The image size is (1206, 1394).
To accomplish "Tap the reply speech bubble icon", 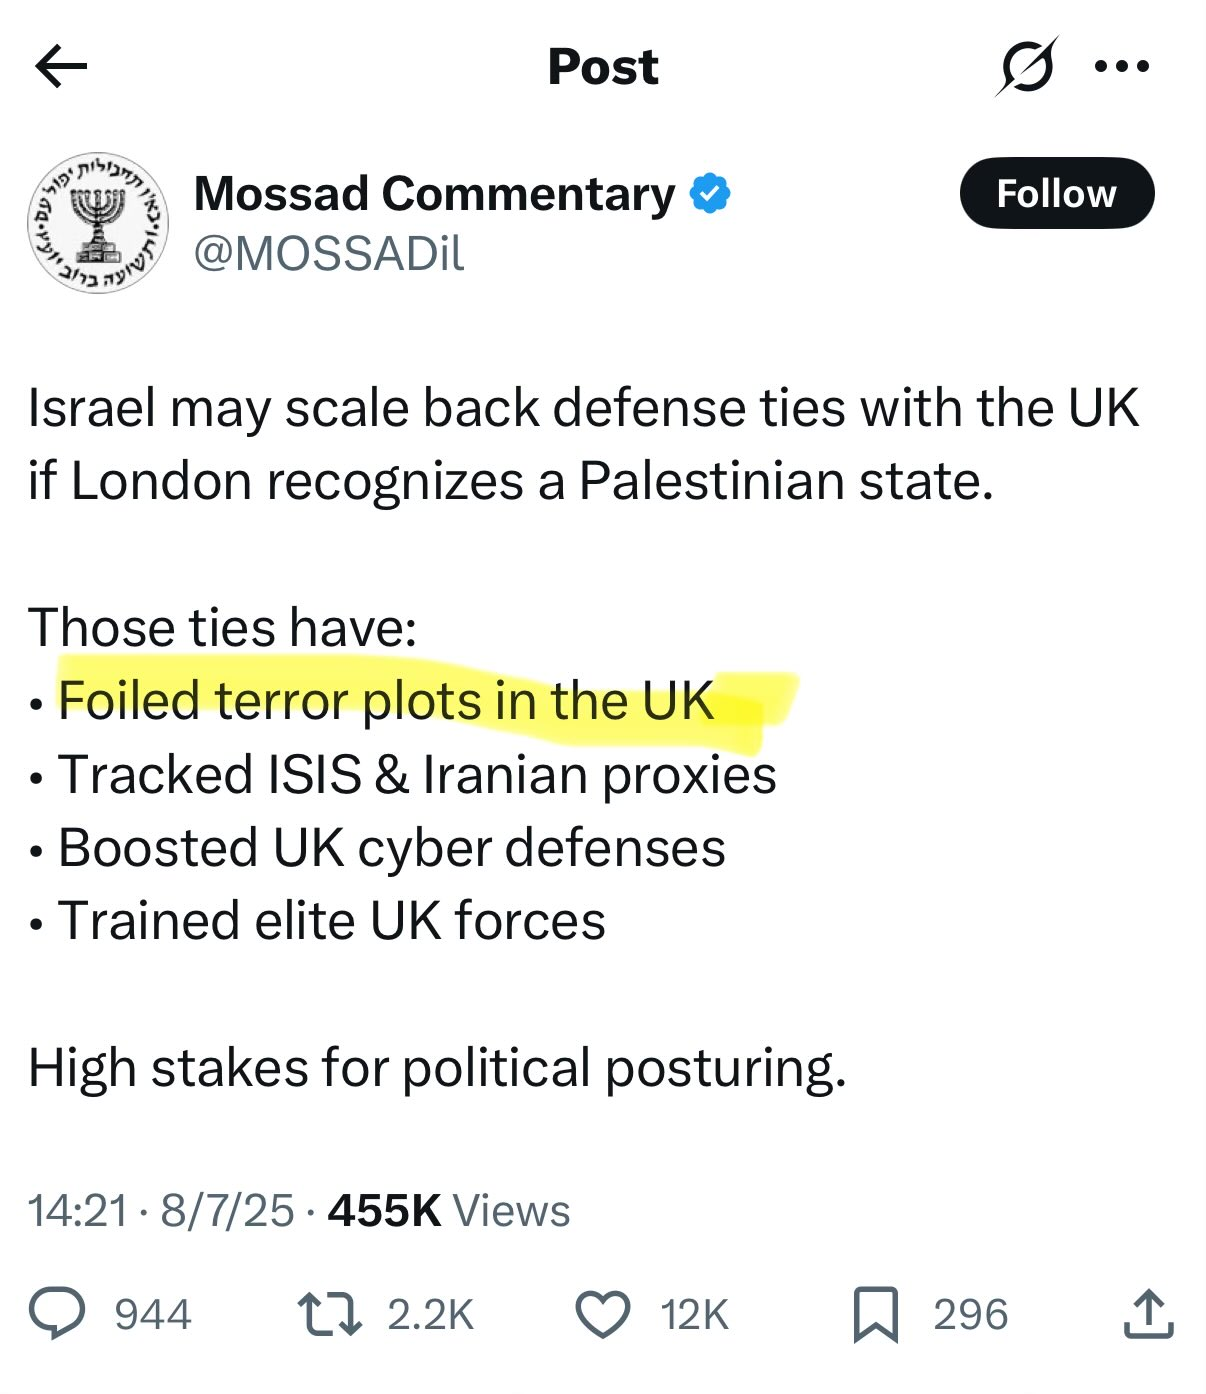I will 57,1314.
